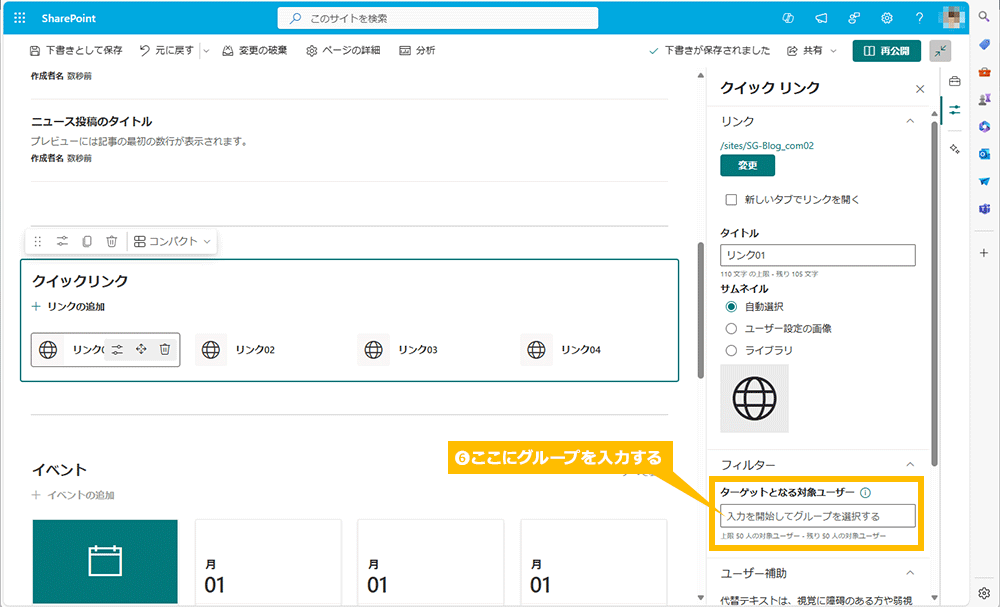Click イベントの追加
This screenshot has width=1000, height=607.
point(73,495)
